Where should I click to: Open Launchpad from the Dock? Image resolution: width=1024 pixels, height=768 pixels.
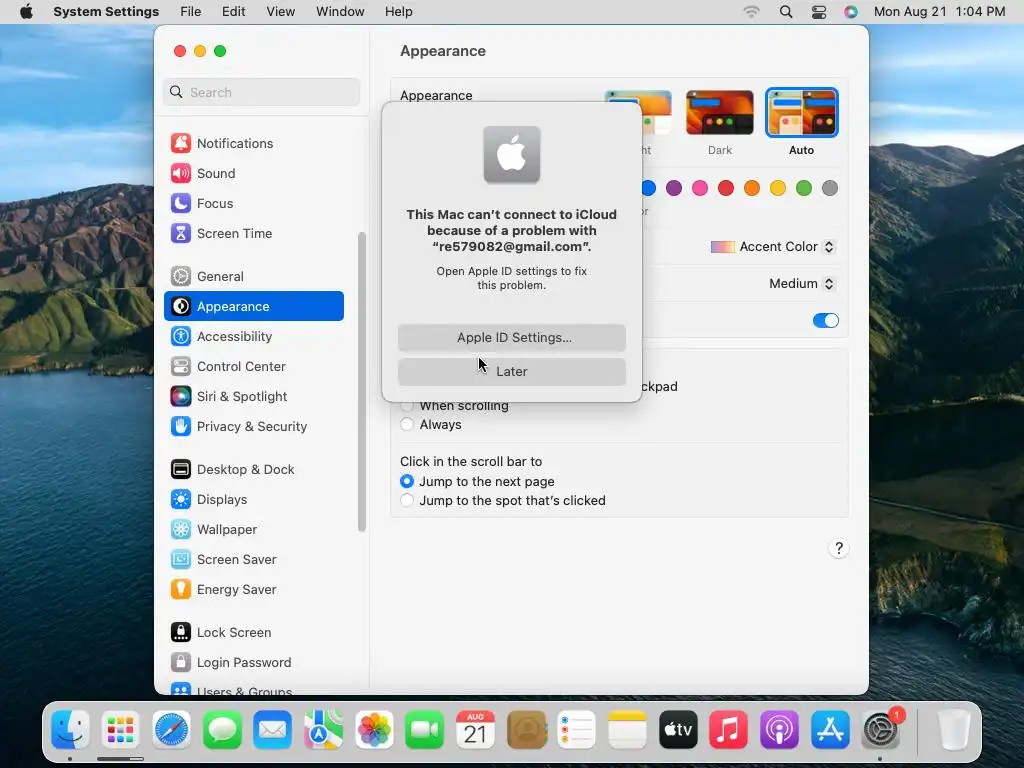click(x=121, y=729)
